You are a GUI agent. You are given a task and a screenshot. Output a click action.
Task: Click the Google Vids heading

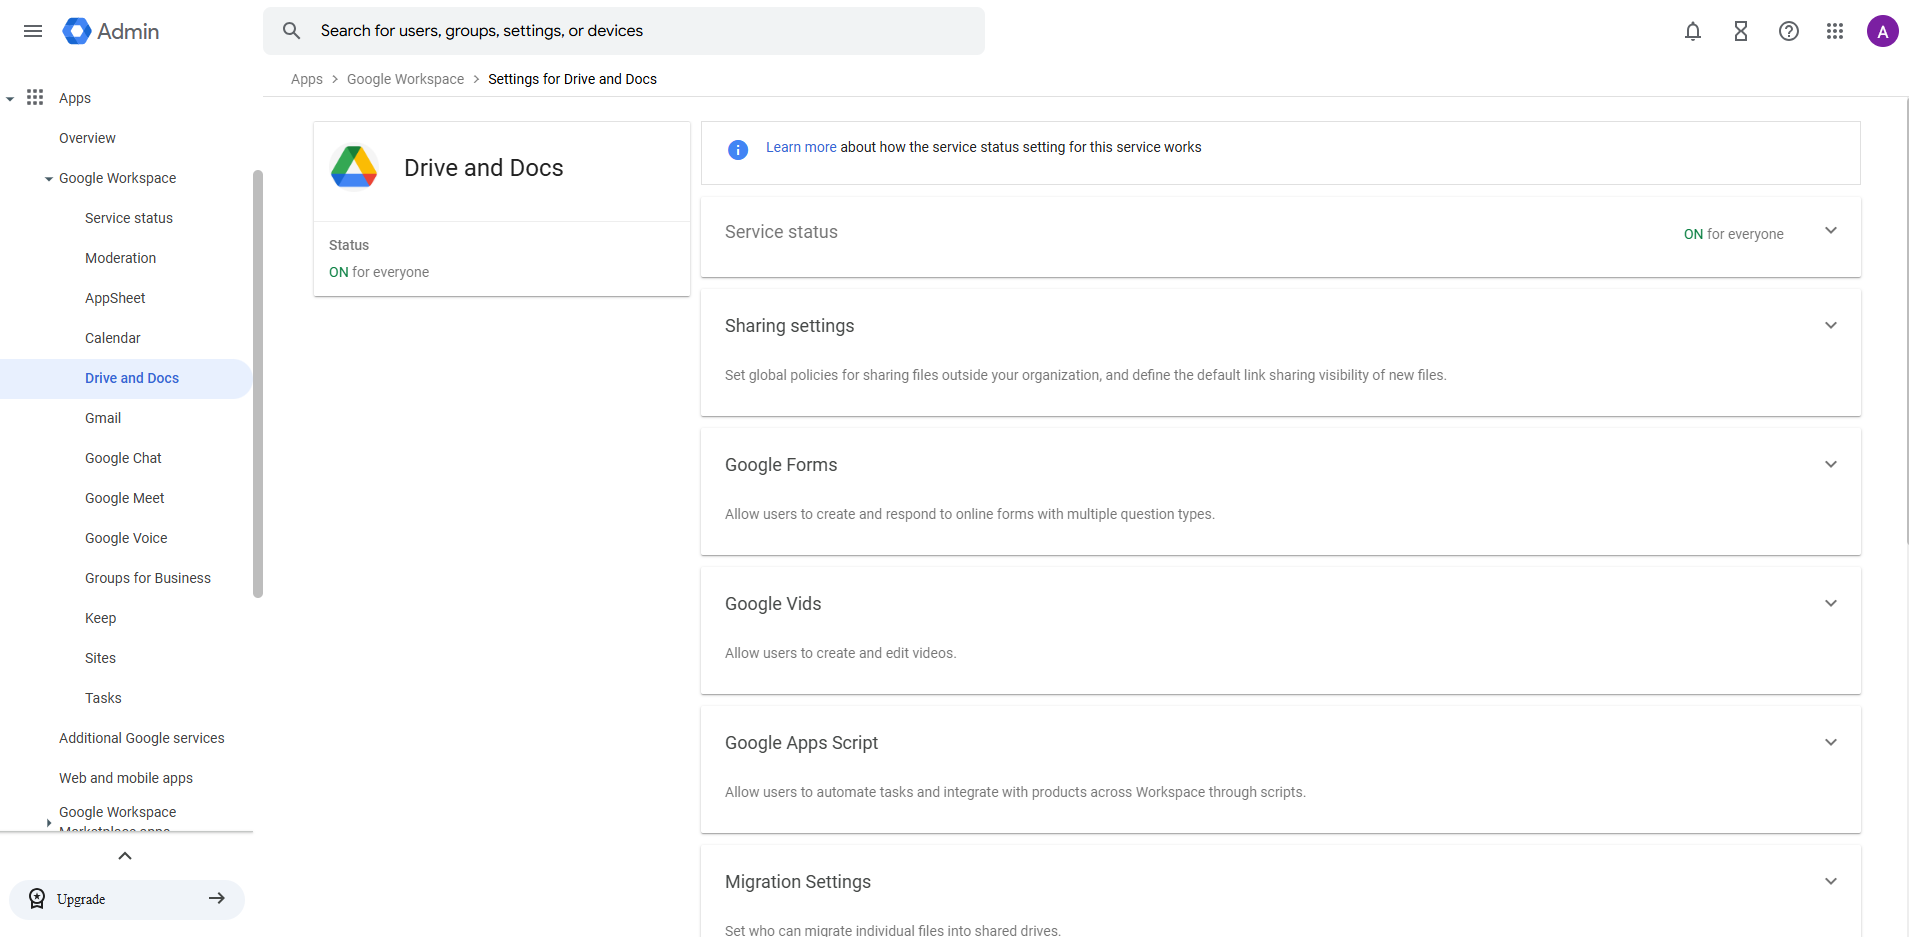pos(773,604)
